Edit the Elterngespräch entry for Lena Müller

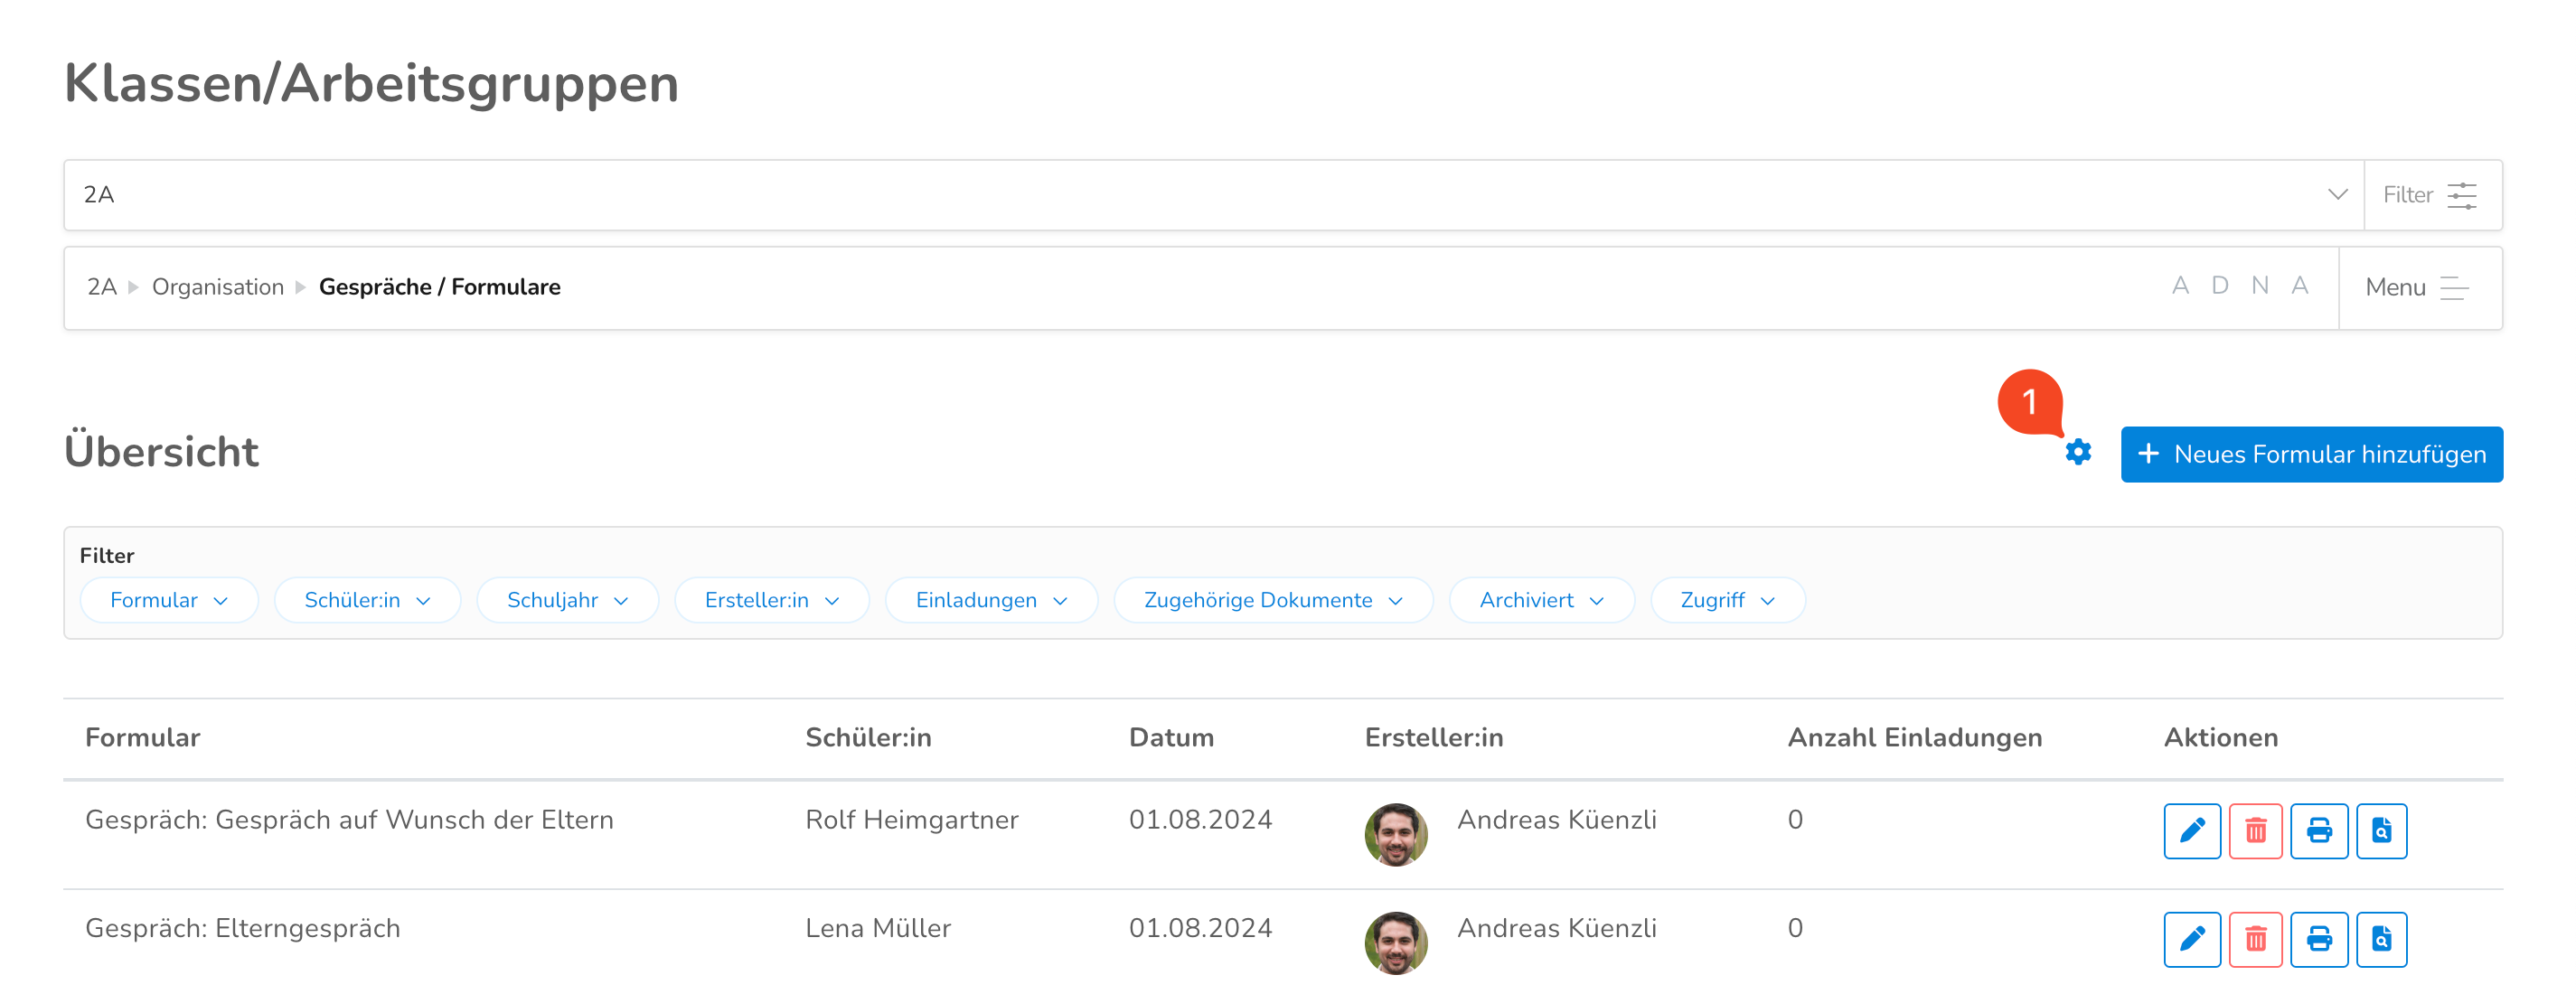(x=2191, y=939)
